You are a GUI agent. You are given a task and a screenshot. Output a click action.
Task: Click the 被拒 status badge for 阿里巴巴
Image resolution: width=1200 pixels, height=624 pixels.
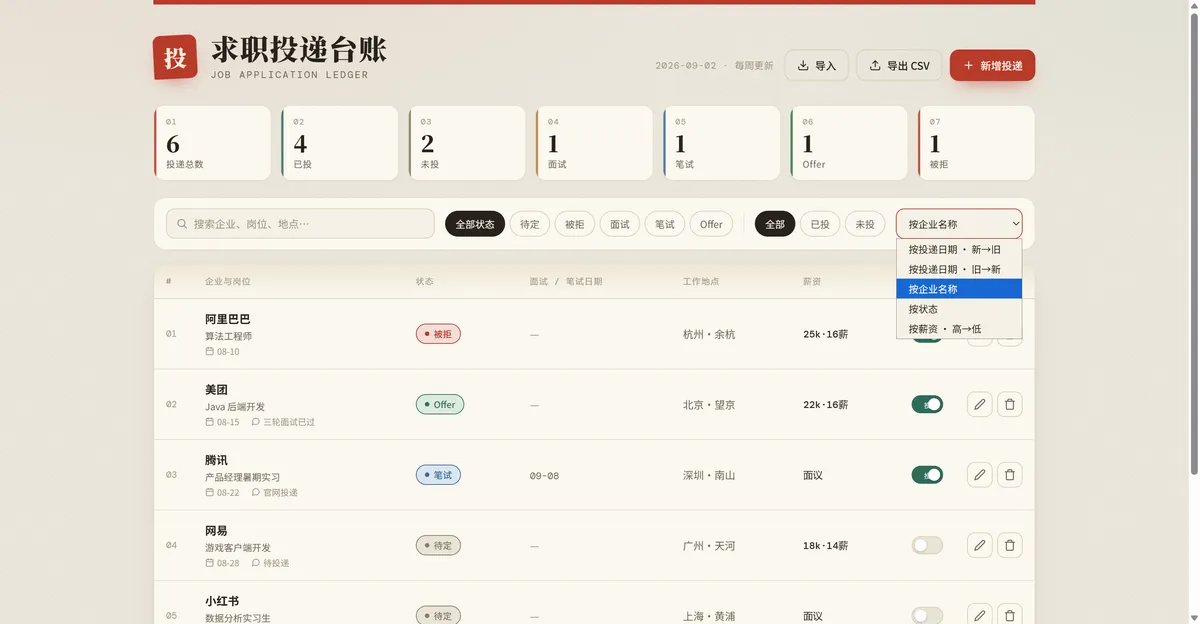pos(438,334)
